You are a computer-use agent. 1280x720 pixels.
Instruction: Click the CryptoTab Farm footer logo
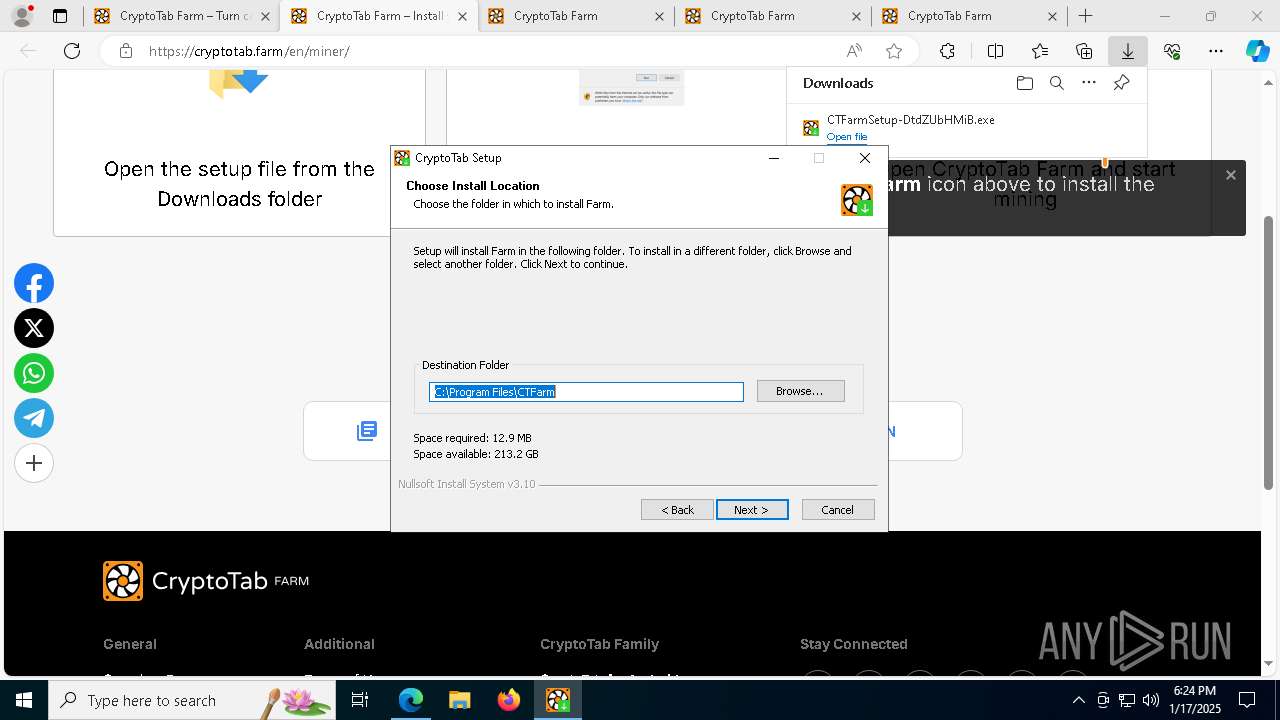click(x=206, y=581)
